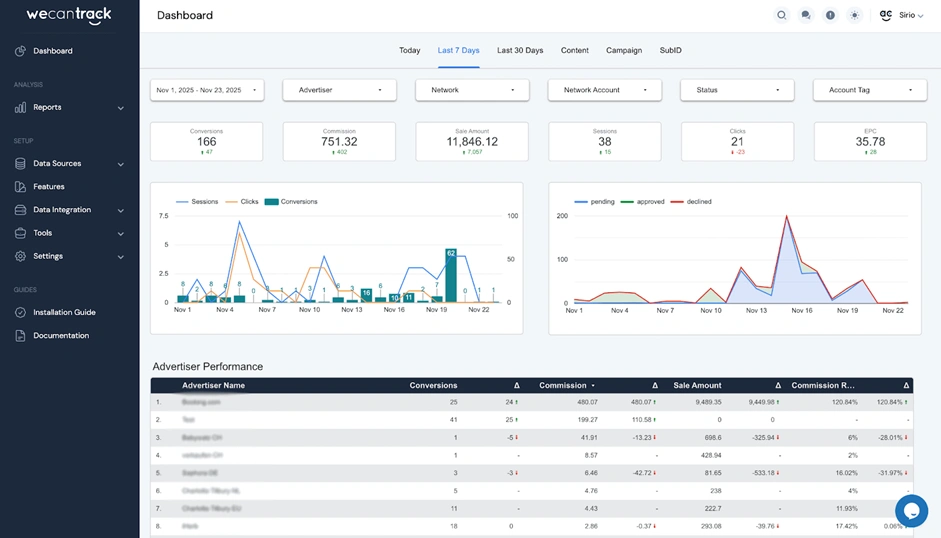The width and height of the screenshot is (941, 538).
Task: Click the Documentation file icon in sidebar
Action: 21,336
